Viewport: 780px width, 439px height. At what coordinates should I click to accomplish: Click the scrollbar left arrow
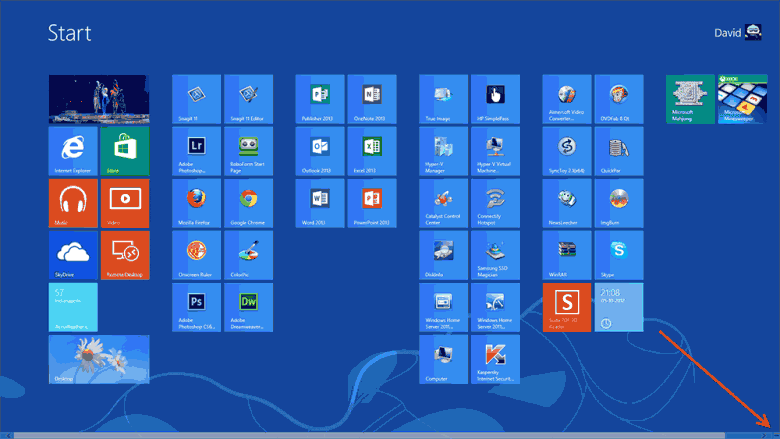(x=8, y=436)
